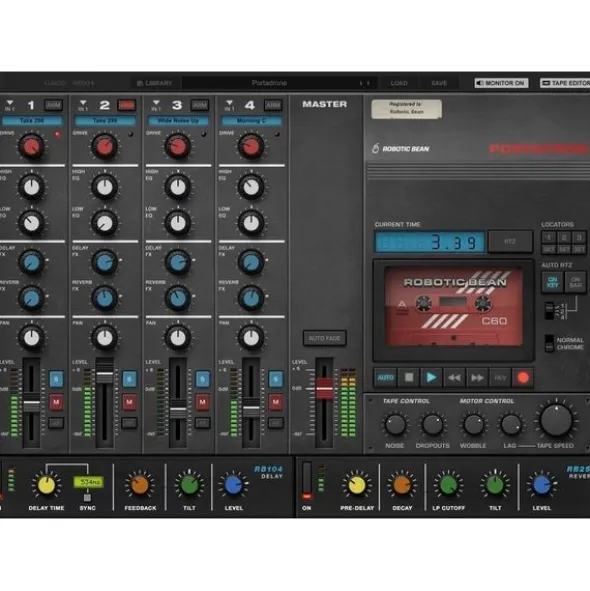Viewport: 590px width, 591px height.
Task: Open track 4 input dropdown
Action: tap(229, 105)
